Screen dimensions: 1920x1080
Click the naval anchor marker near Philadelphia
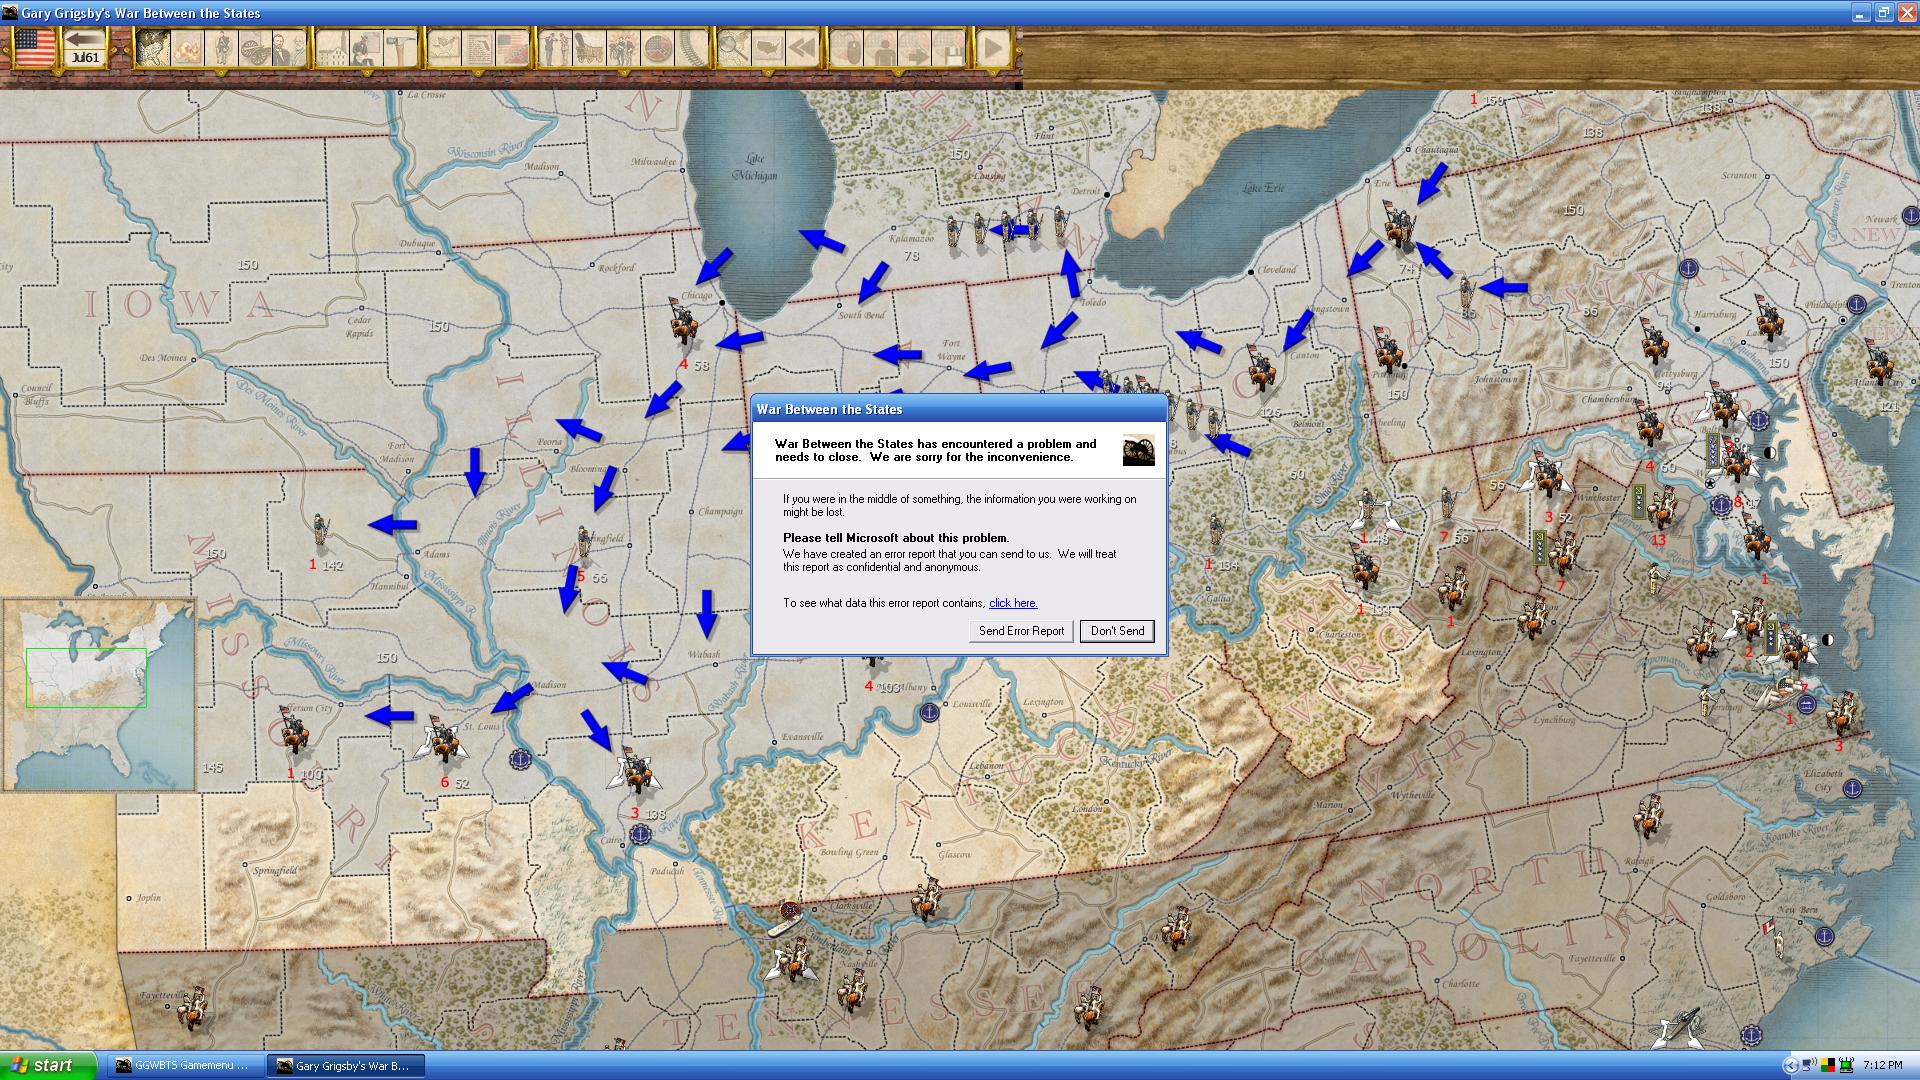(x=1857, y=305)
